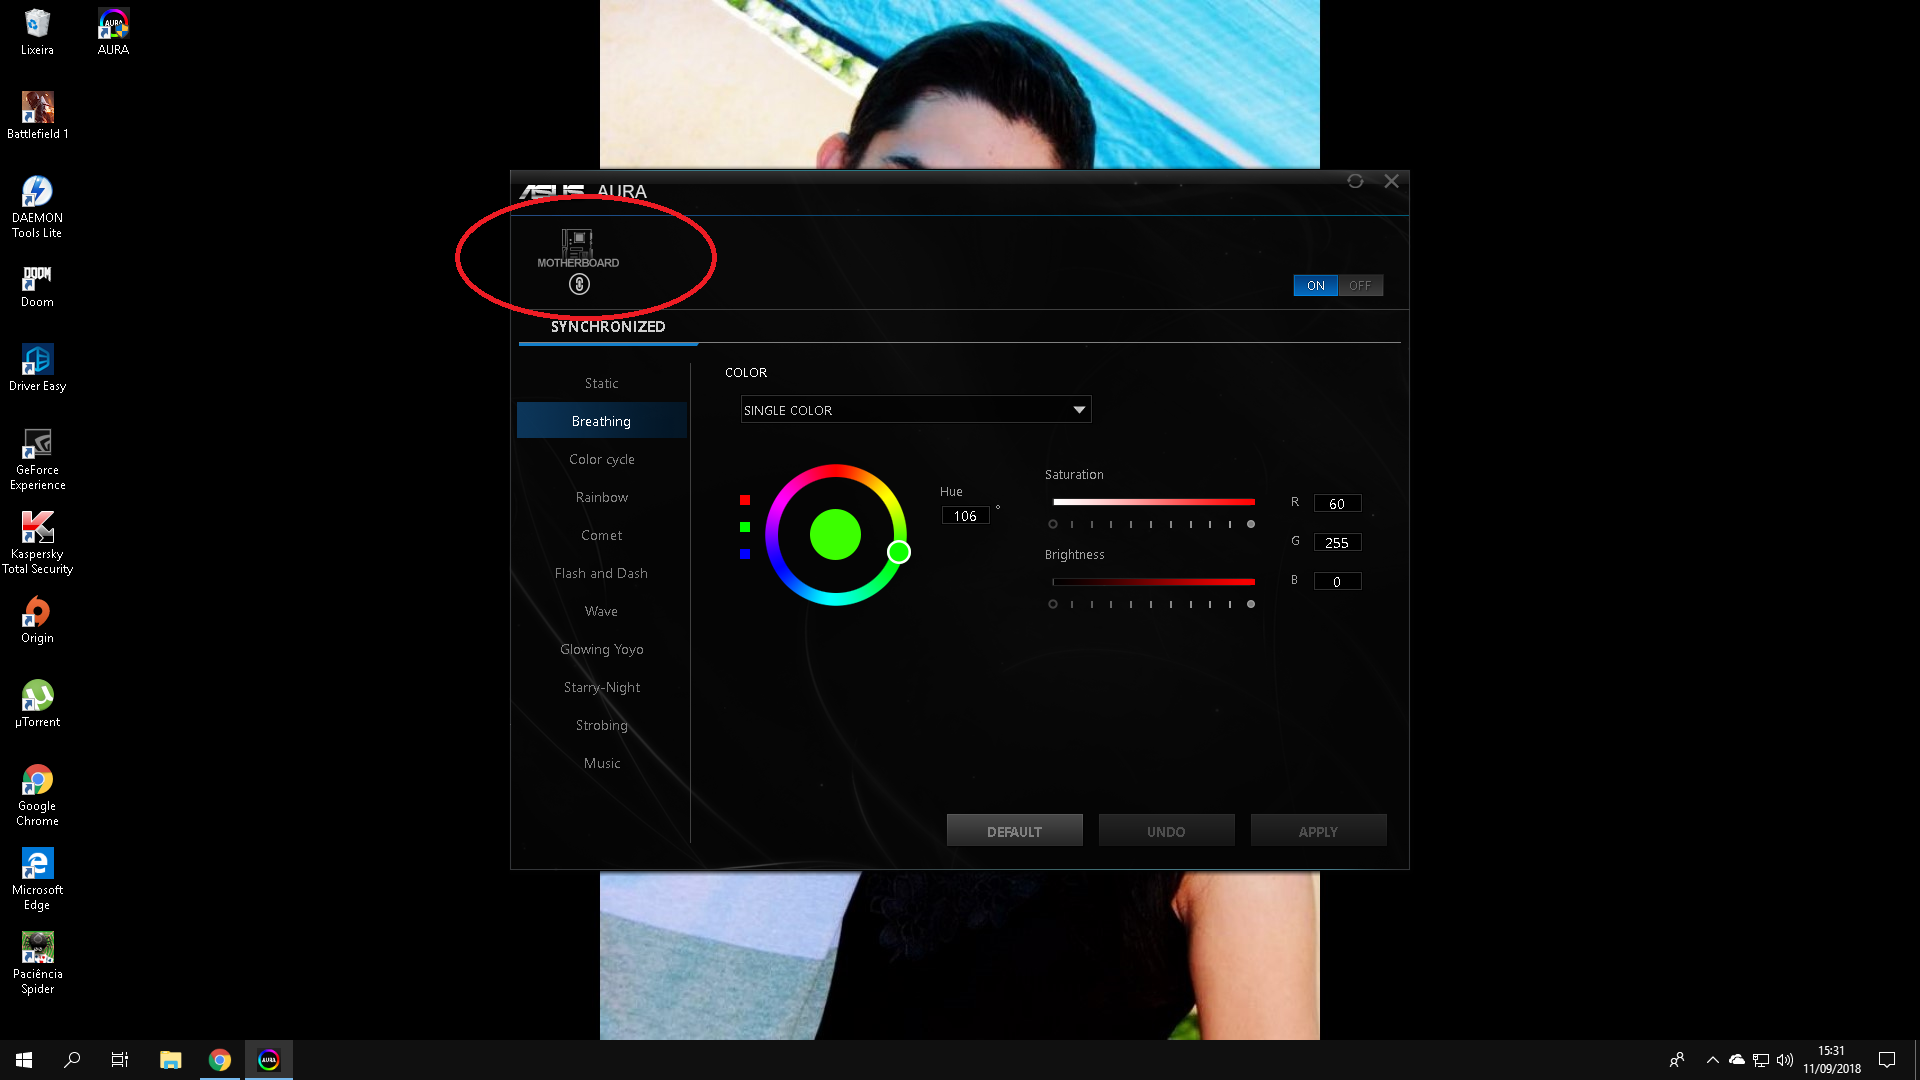
Task: Click the hue wheel handle
Action: tap(899, 552)
